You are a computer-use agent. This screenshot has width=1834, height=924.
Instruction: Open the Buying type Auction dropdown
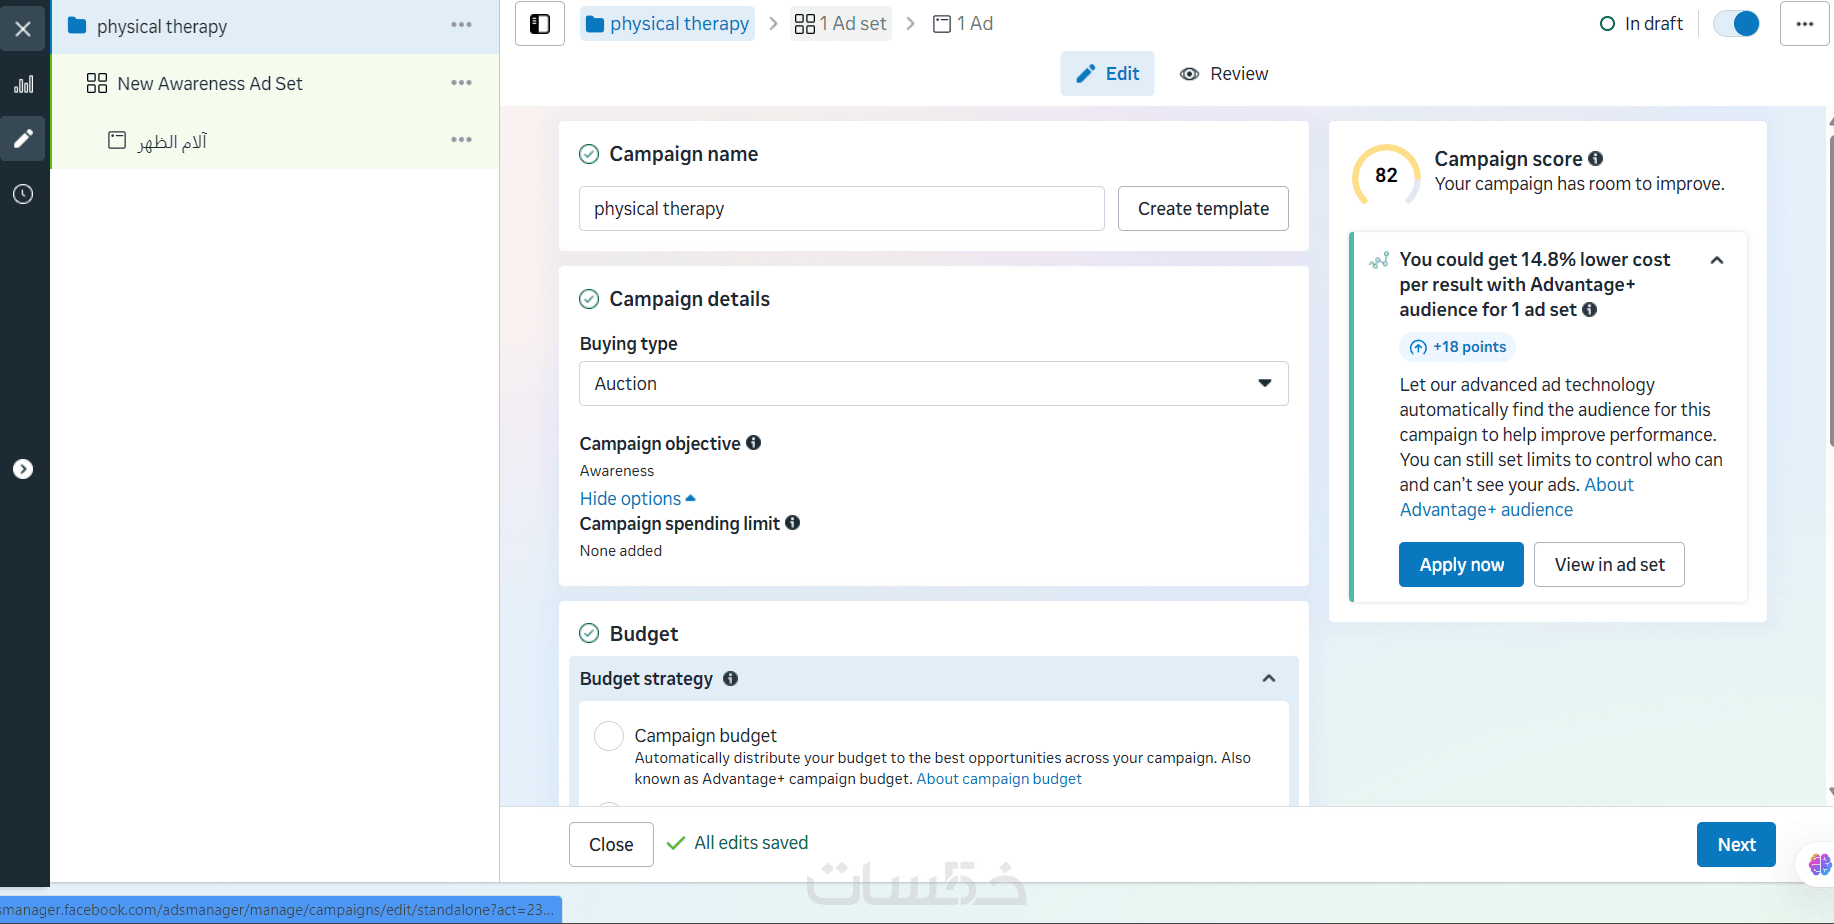tap(934, 384)
